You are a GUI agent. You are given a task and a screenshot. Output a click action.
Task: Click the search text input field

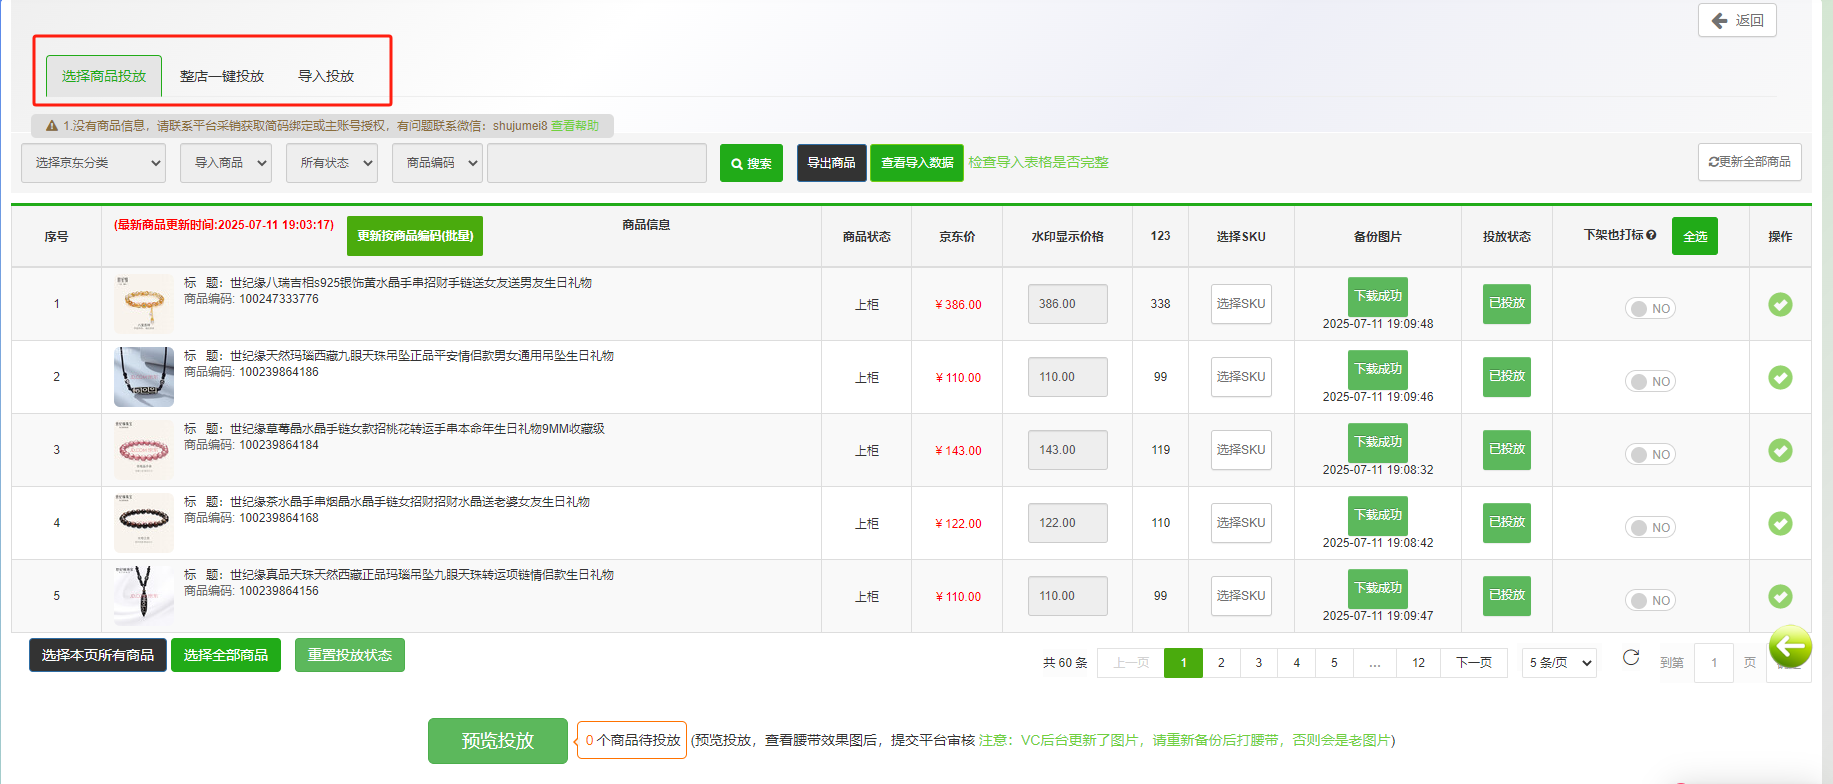(x=596, y=163)
